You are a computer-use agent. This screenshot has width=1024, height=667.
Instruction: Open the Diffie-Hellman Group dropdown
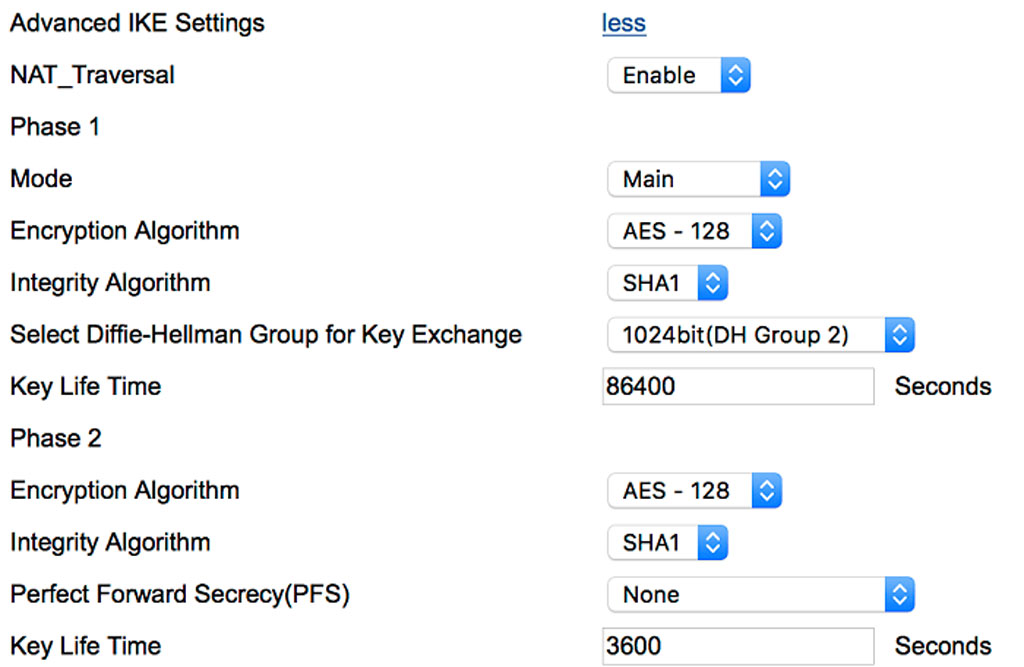tap(760, 335)
